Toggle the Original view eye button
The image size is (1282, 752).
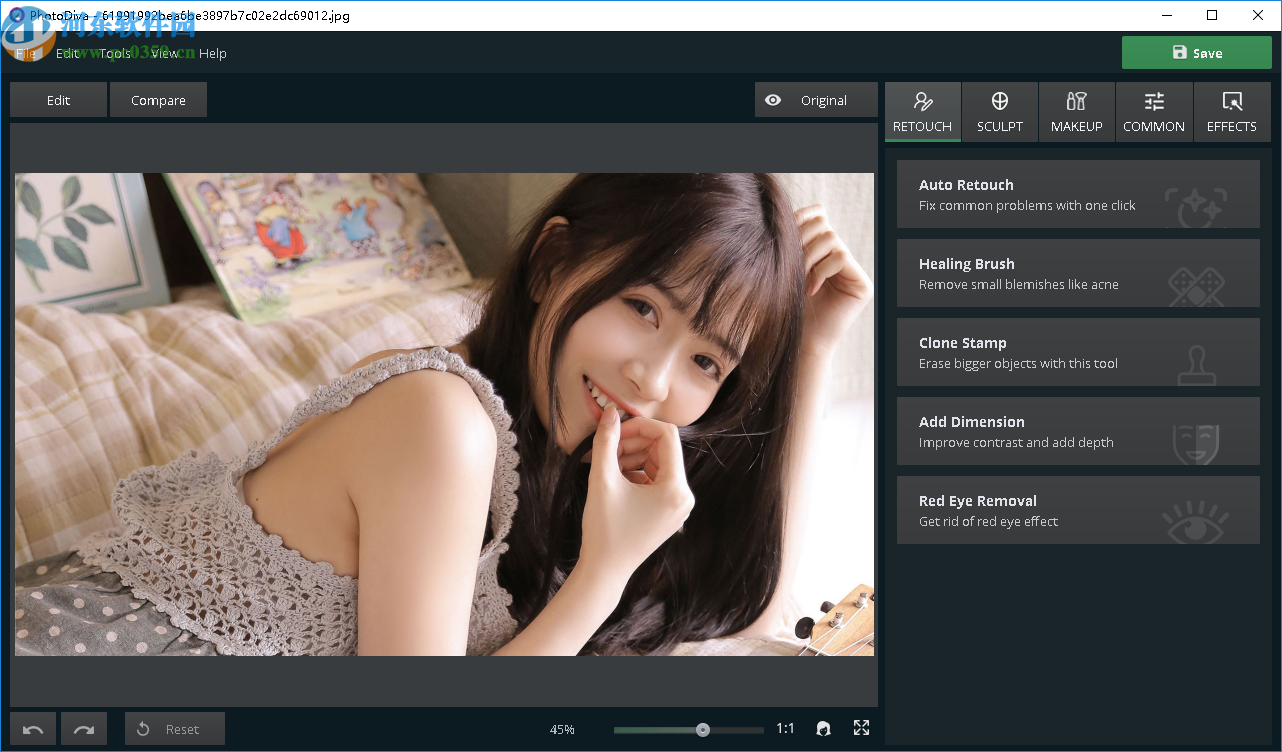point(815,100)
